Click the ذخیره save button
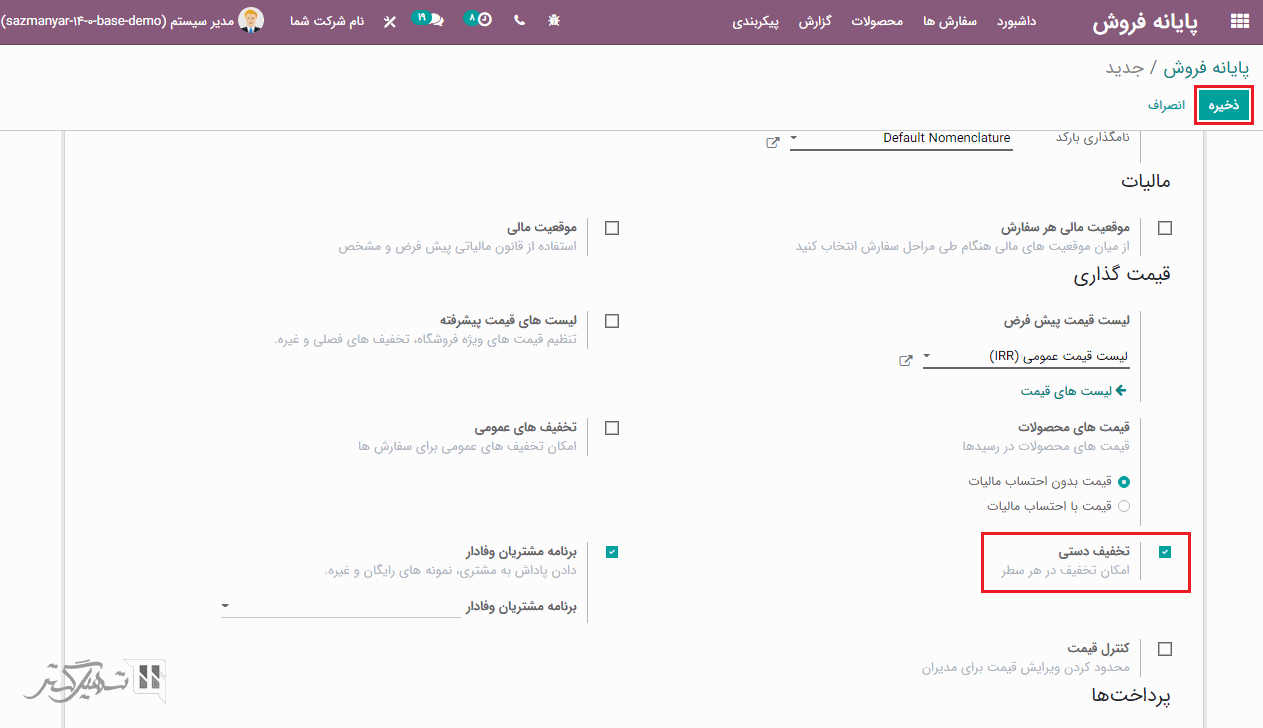This screenshot has height=728, width=1263. tap(1223, 105)
